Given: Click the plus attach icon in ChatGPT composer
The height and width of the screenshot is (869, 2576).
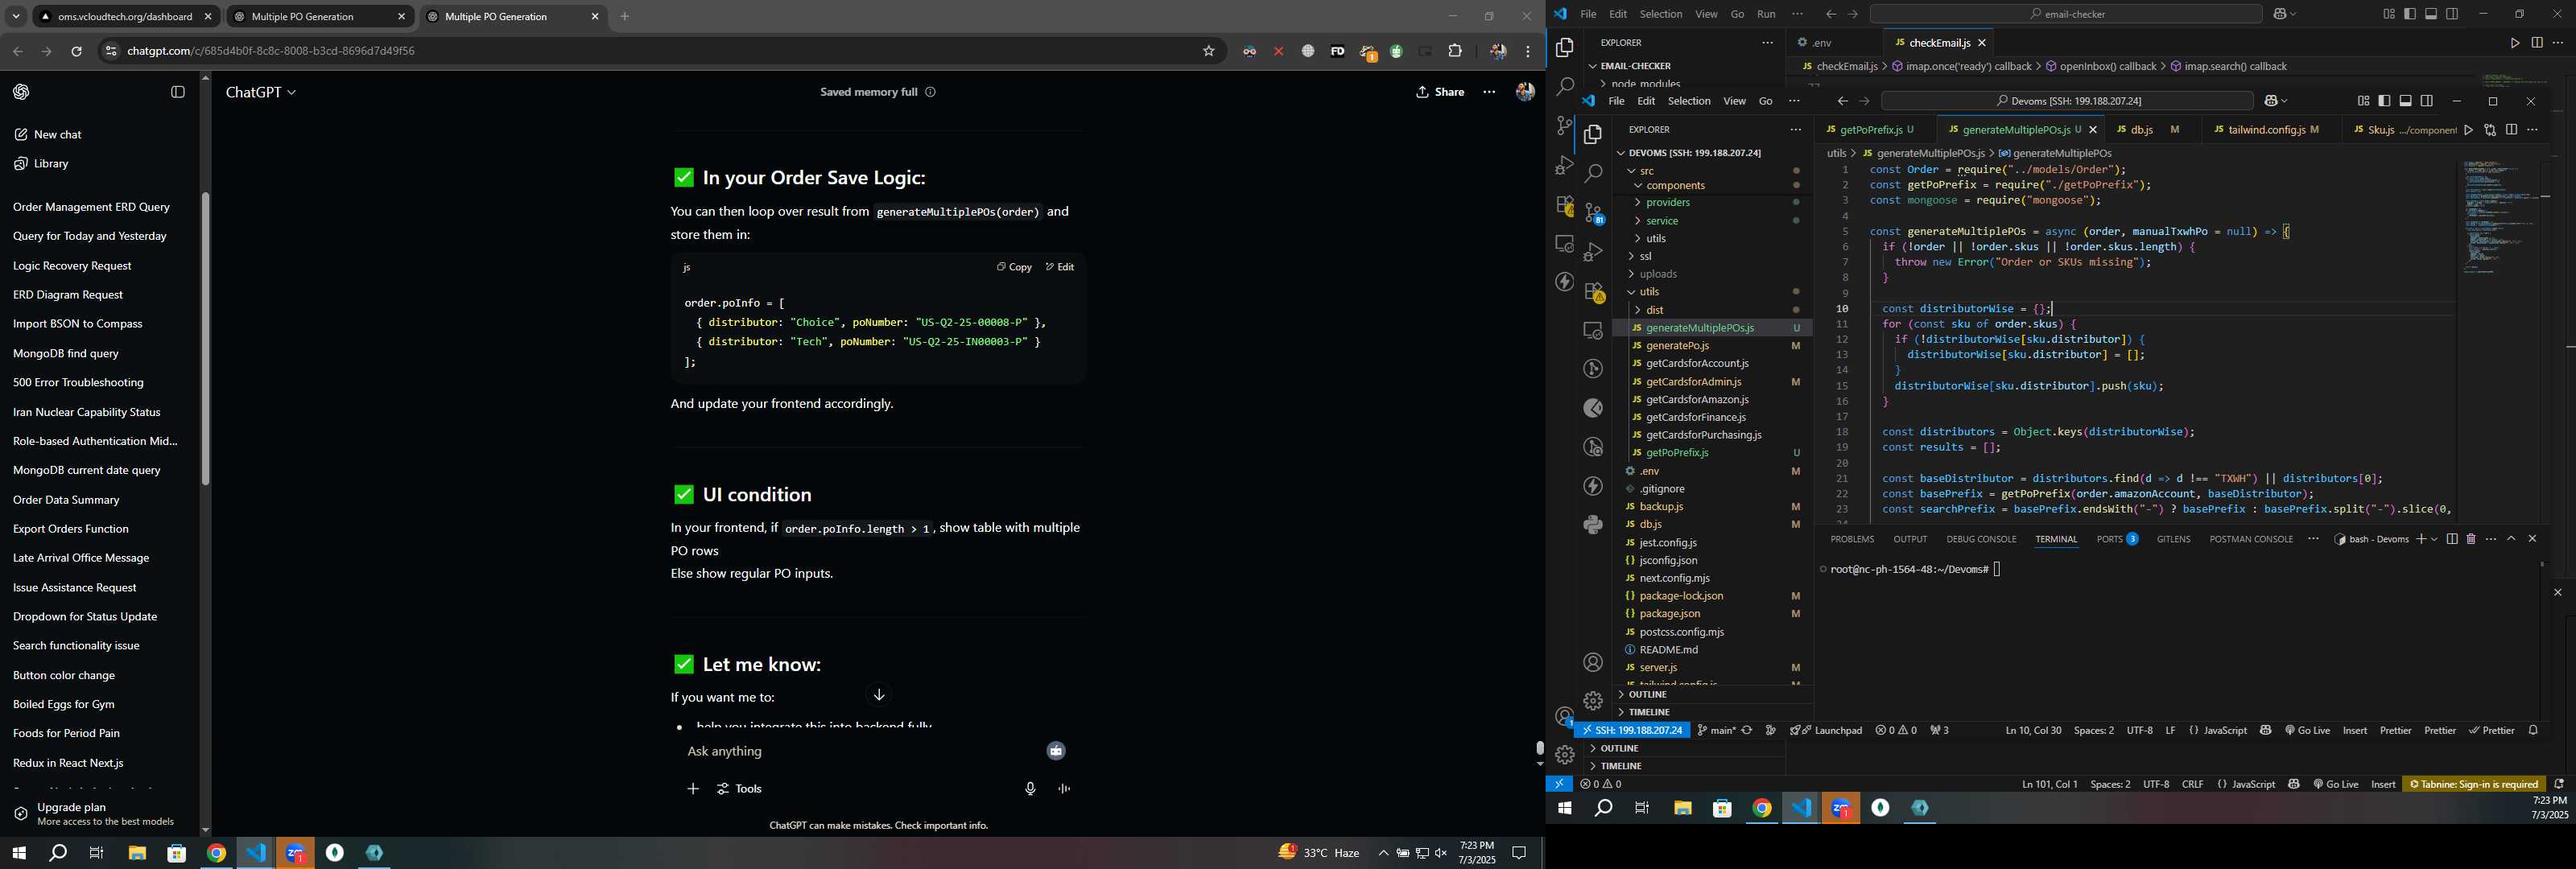Looking at the screenshot, I should [693, 789].
